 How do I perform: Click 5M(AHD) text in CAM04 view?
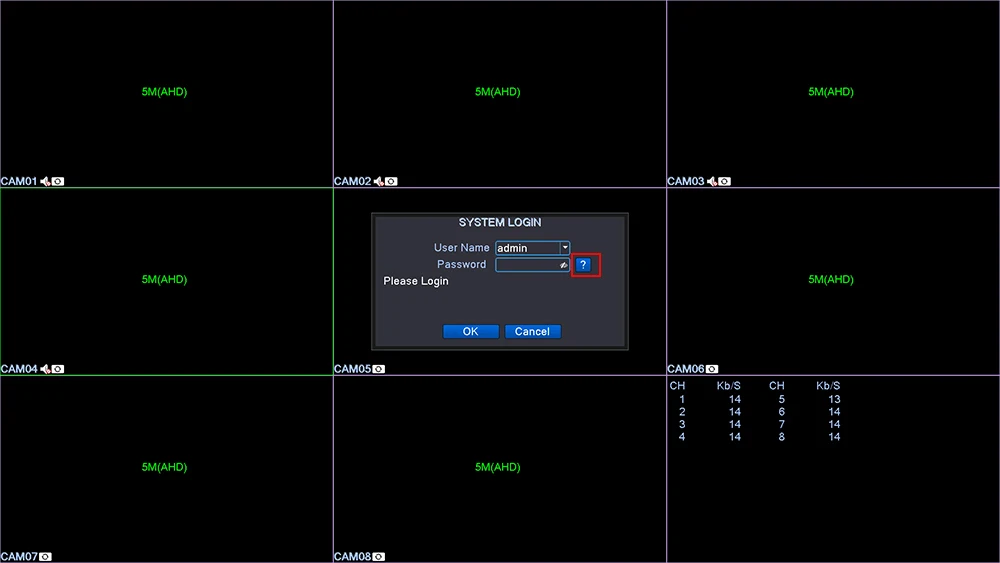click(165, 279)
